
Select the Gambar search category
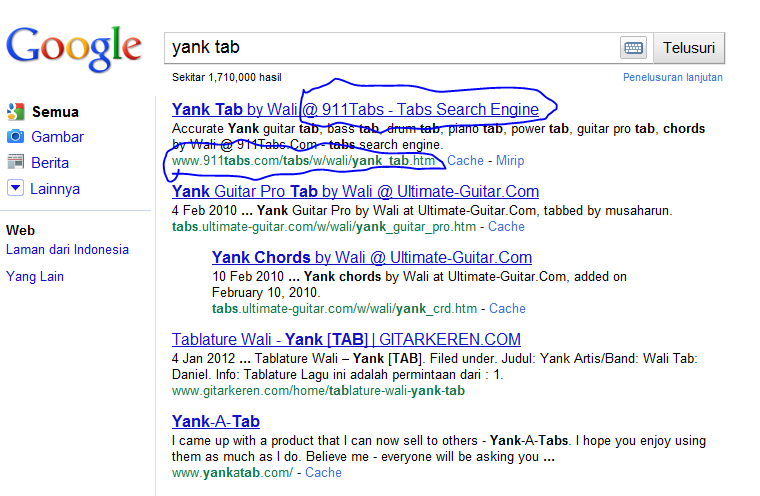point(57,137)
